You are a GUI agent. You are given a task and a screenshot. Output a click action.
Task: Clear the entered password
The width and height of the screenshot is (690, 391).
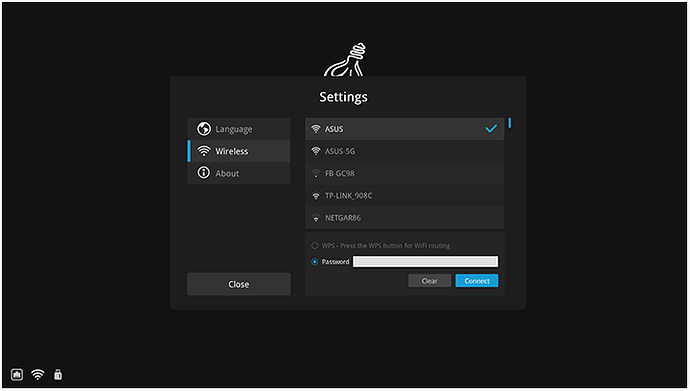[429, 281]
